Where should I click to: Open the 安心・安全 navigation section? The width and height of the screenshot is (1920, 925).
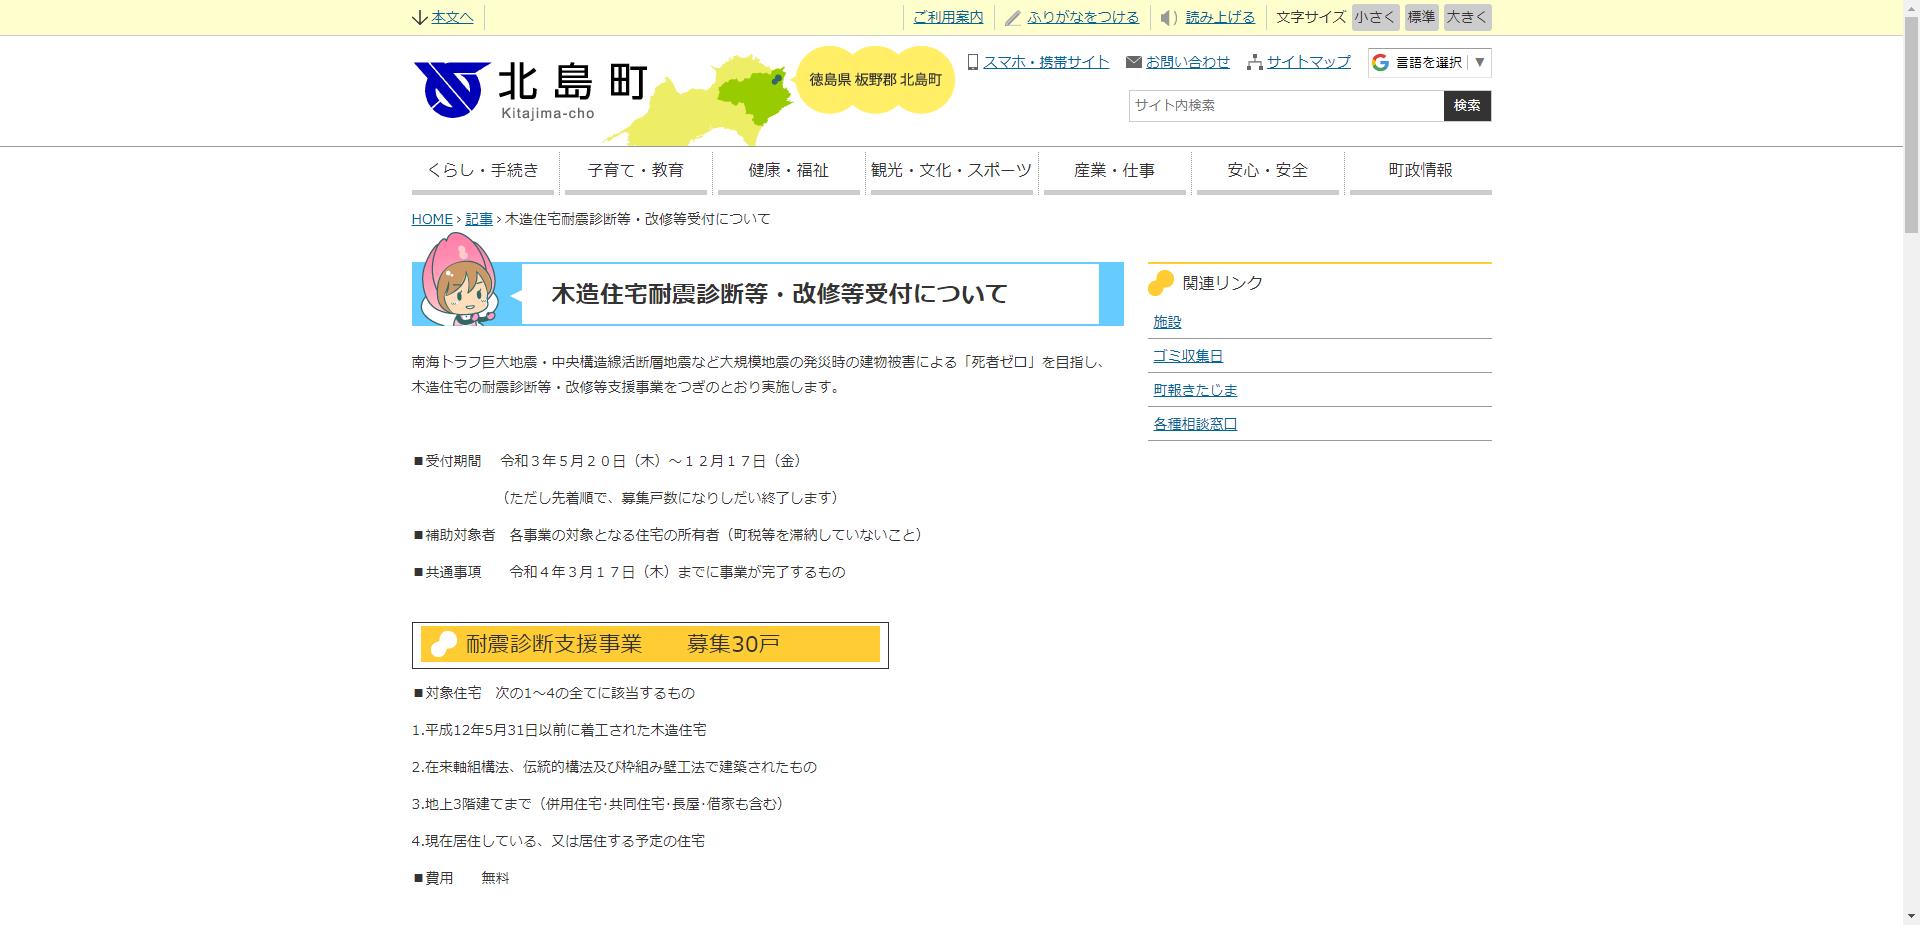(1266, 171)
